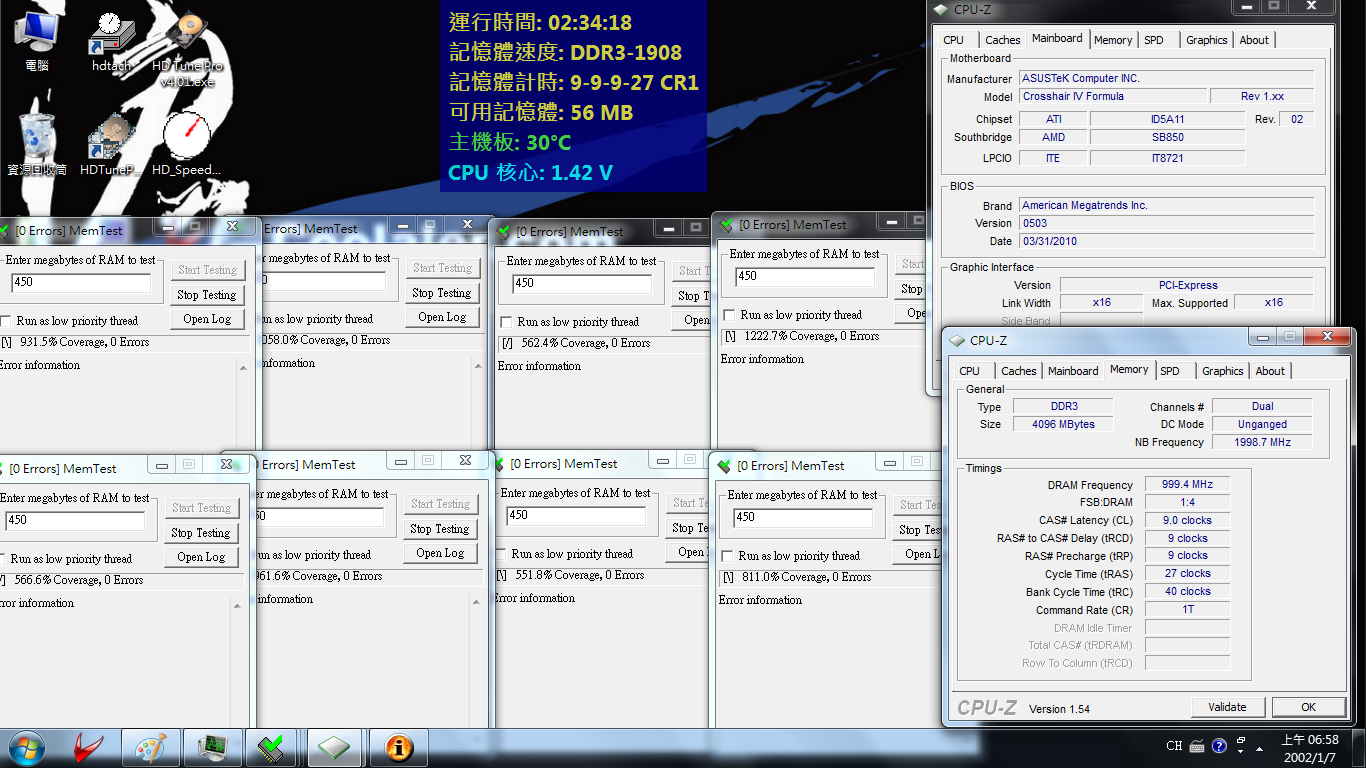Viewport: 1366px width, 768px height.
Task: Focus RAM megabytes field in 931.5% MemTest
Action: click(x=79, y=282)
